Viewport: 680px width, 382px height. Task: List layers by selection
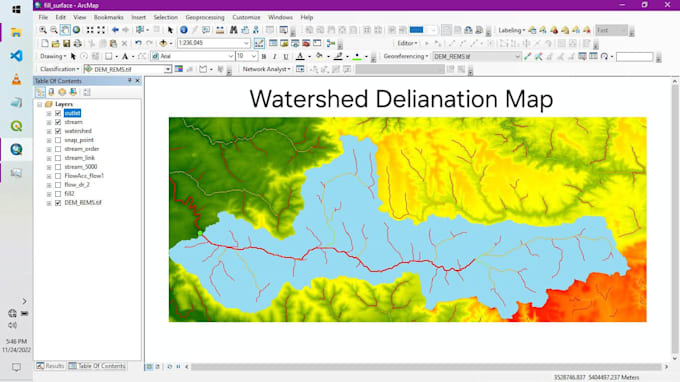click(73, 92)
